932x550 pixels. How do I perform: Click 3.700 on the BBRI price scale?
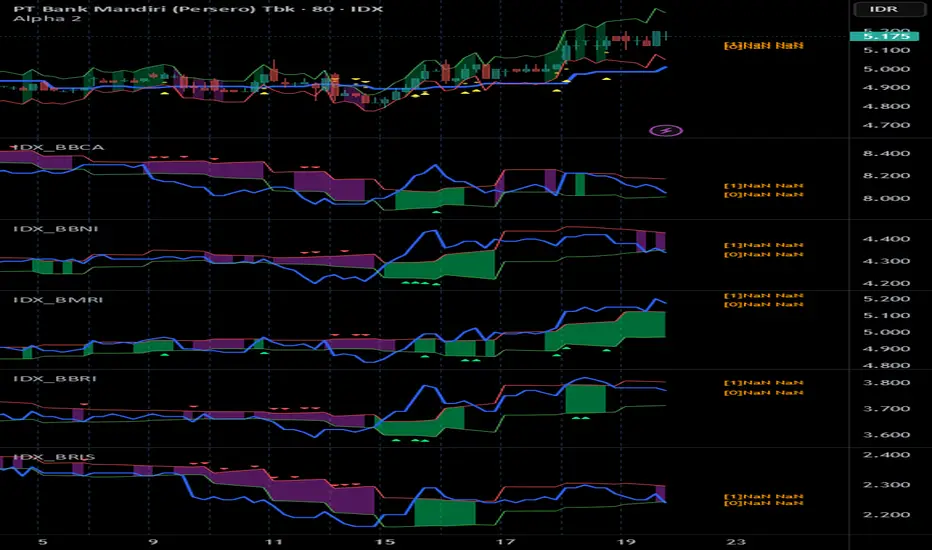click(x=886, y=409)
